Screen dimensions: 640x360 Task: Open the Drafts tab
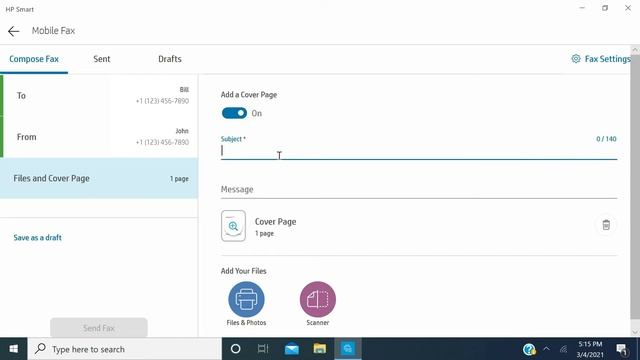(x=170, y=59)
